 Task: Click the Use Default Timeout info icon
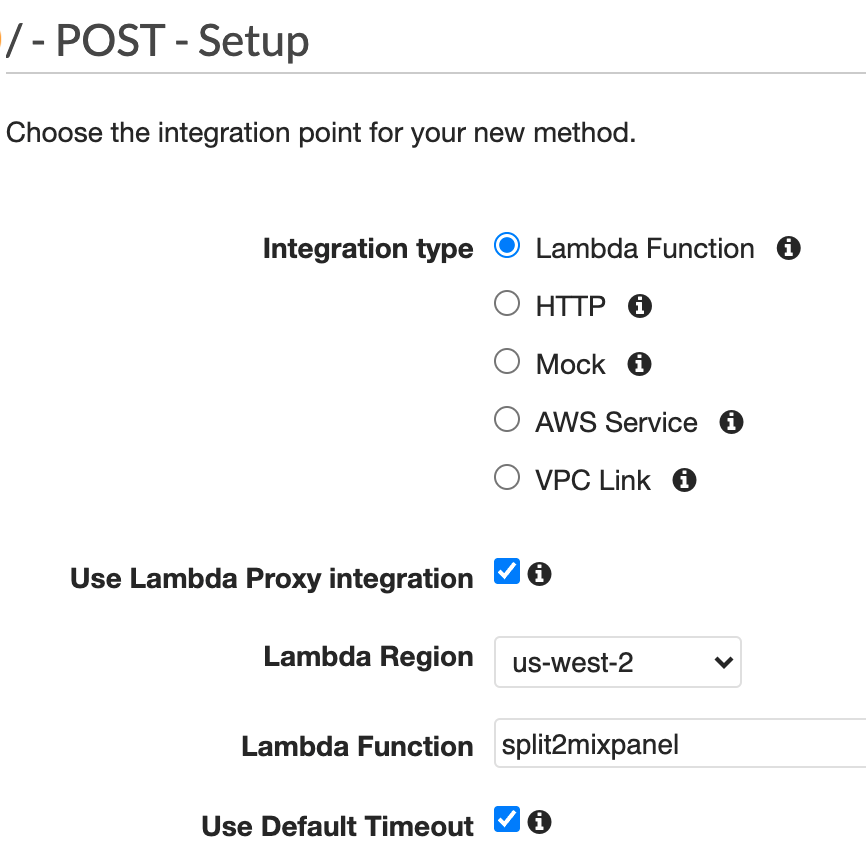[538, 822]
